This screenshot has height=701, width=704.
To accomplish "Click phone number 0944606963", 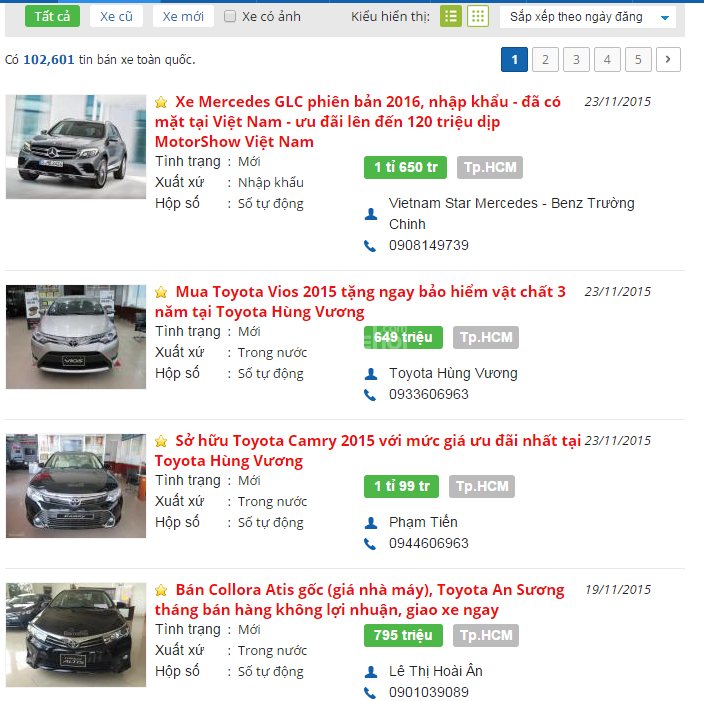I will tap(429, 544).
